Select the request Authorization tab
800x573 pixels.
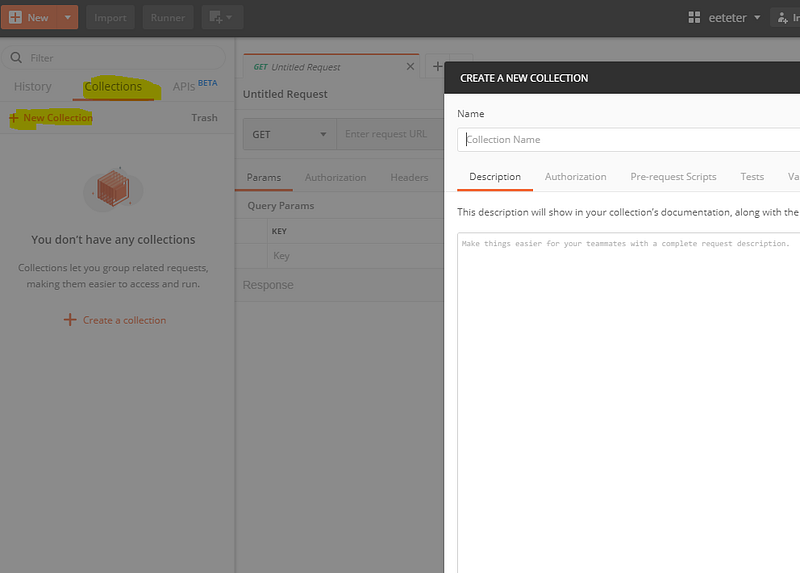336,178
